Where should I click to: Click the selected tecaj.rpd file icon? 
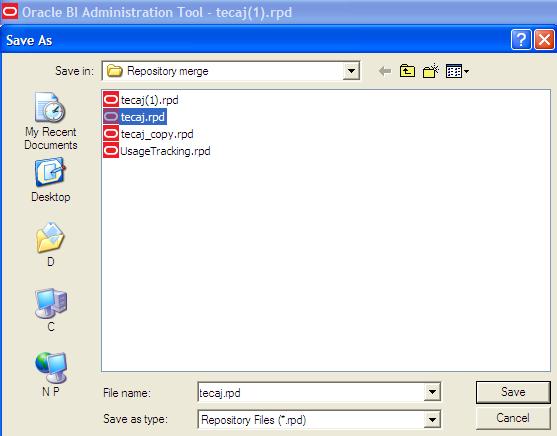point(111,117)
